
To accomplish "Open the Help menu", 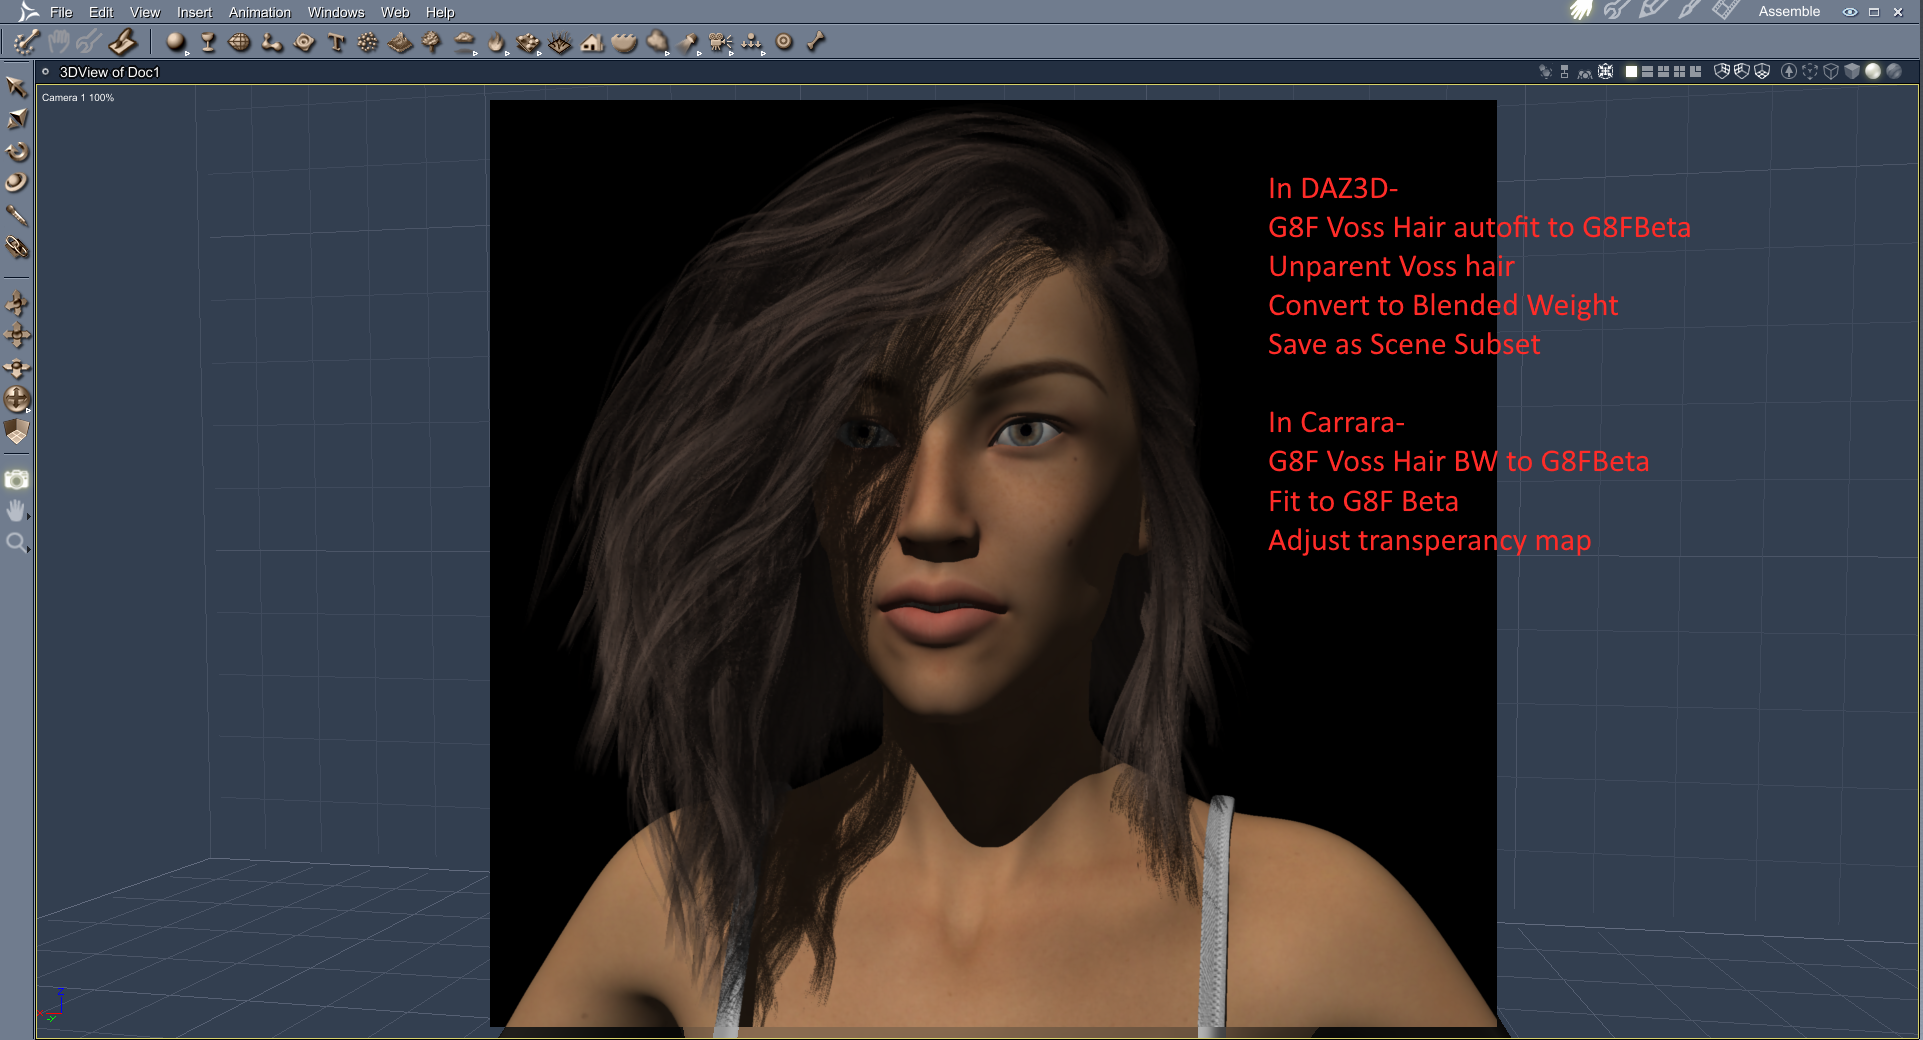I will click(440, 12).
